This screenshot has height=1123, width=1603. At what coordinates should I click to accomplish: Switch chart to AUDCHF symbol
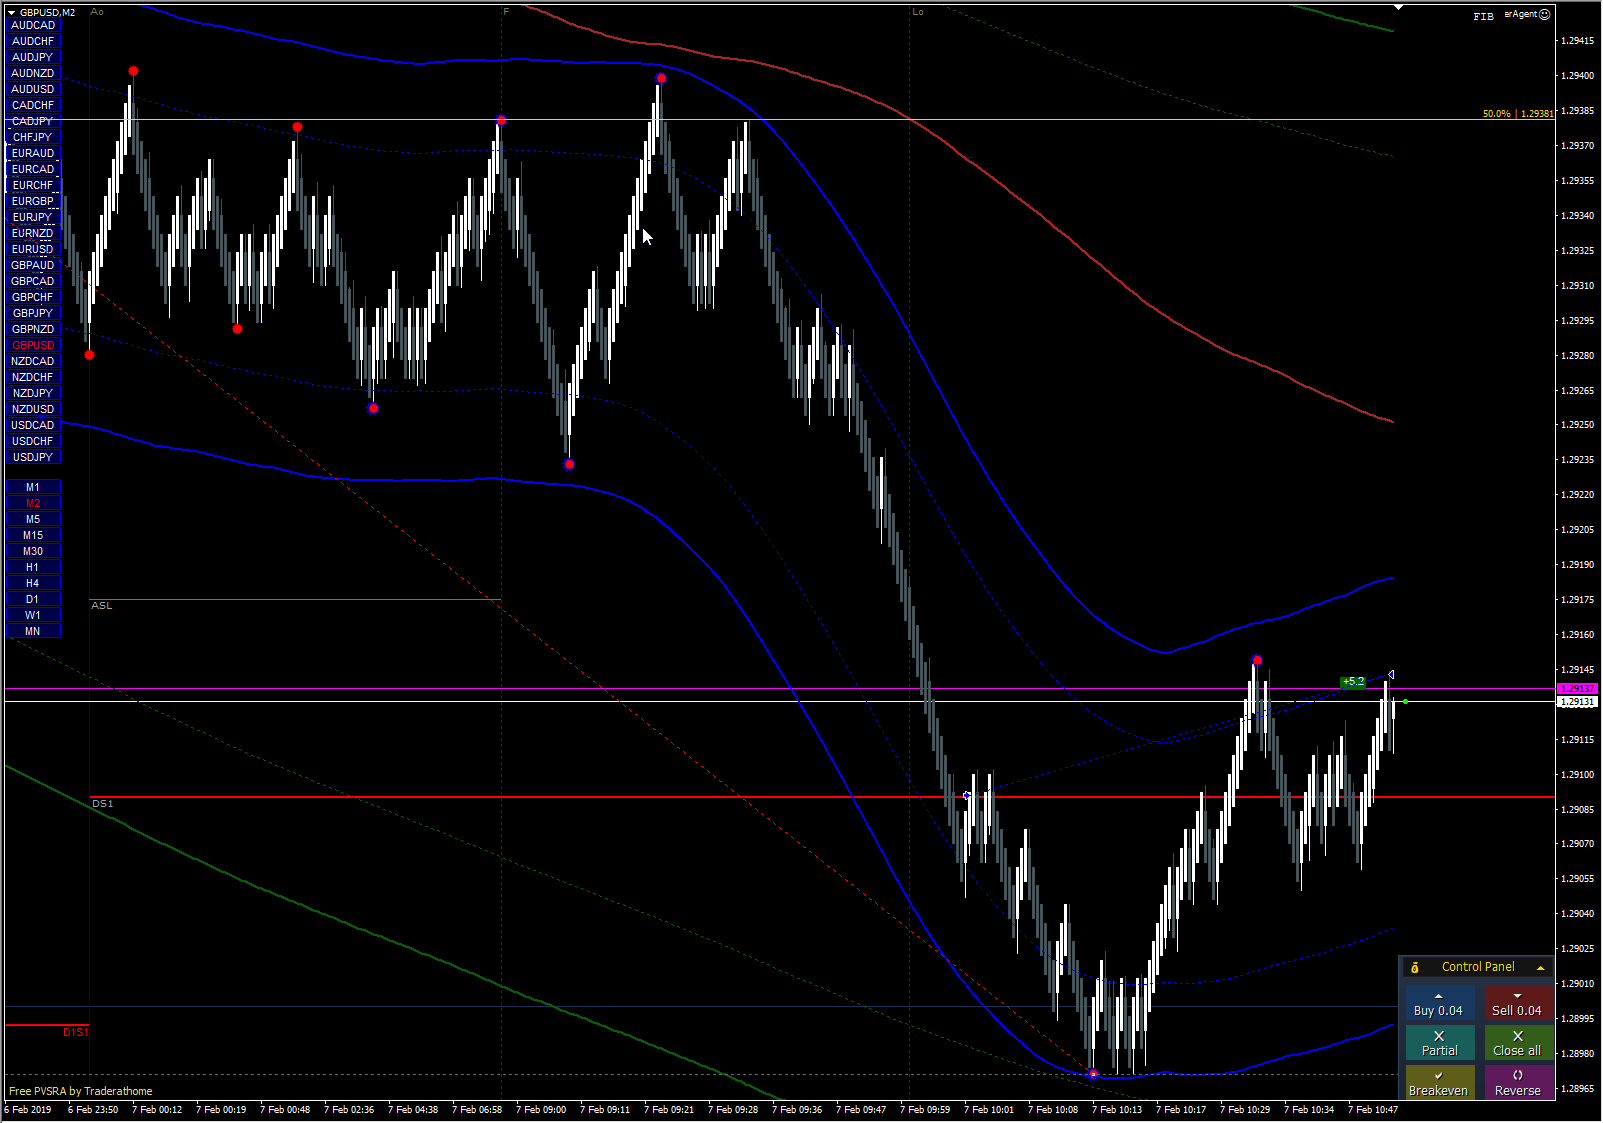(33, 41)
